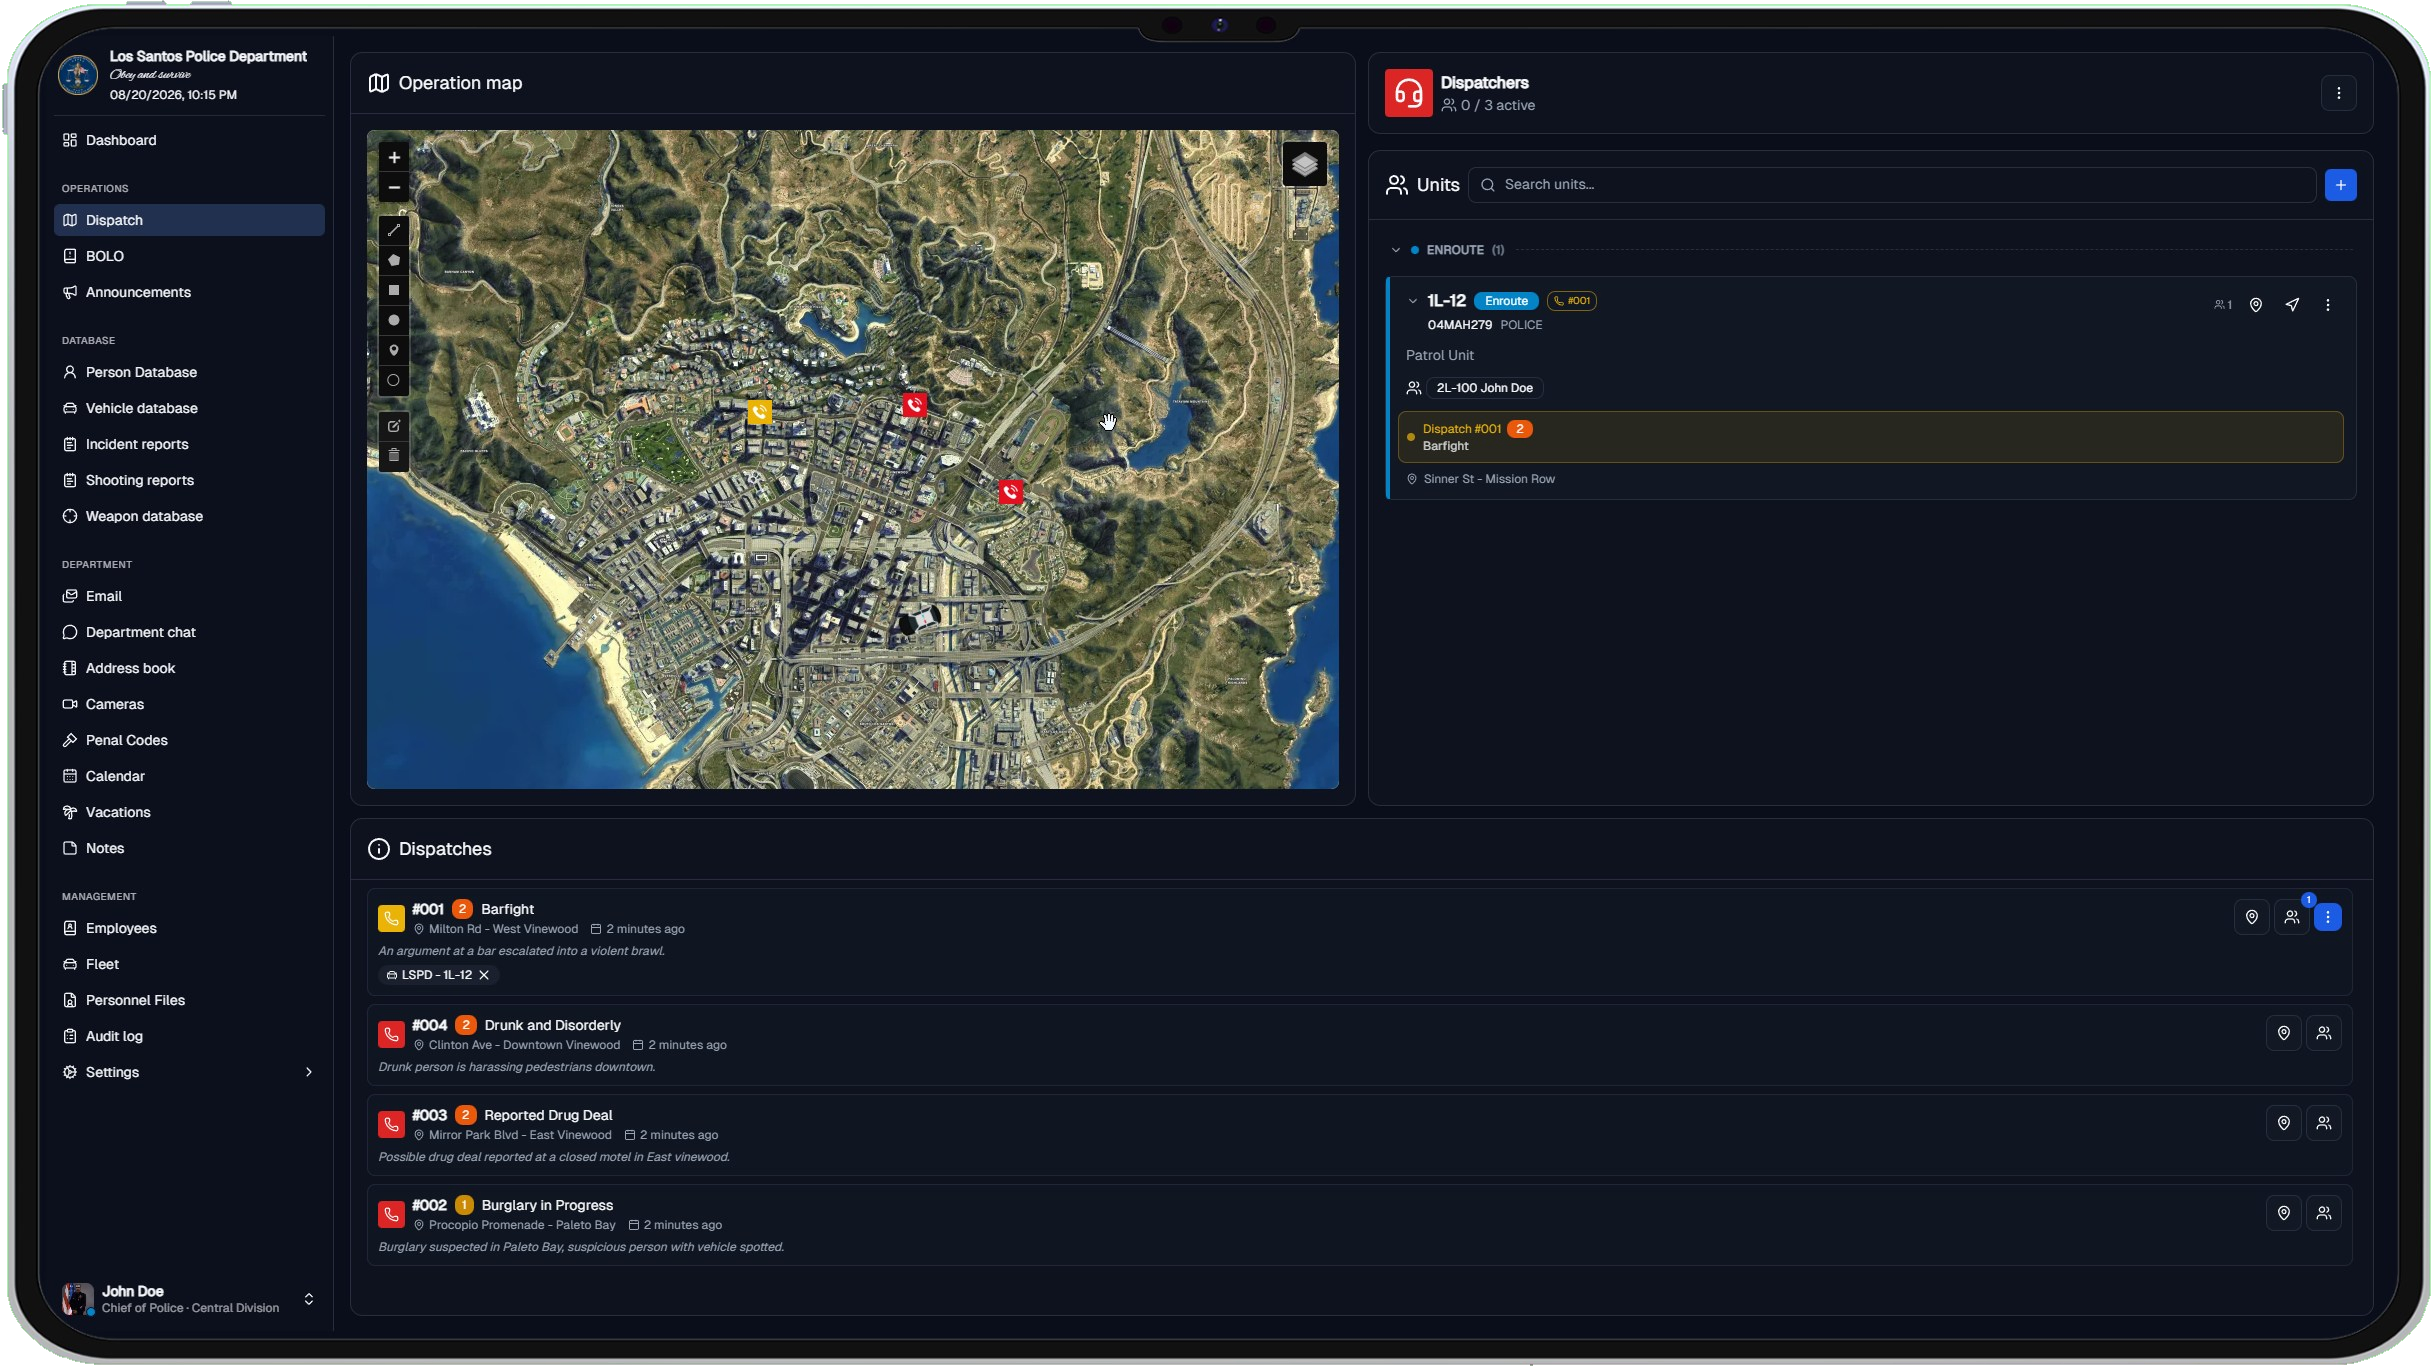Select the draw polygon map tool
Screen dimensions: 2432x1368
[x=394, y=261]
